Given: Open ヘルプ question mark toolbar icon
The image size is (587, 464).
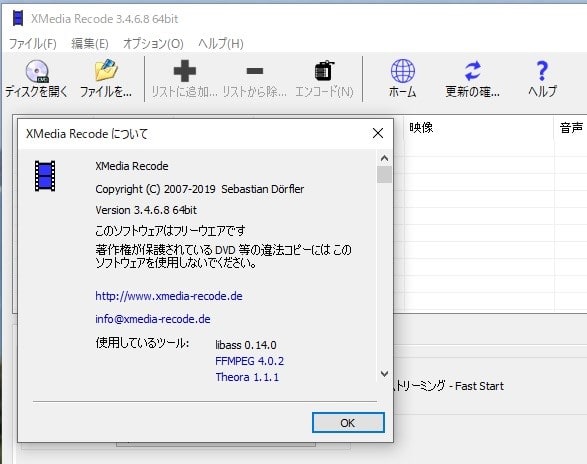Looking at the screenshot, I should click(x=542, y=71).
